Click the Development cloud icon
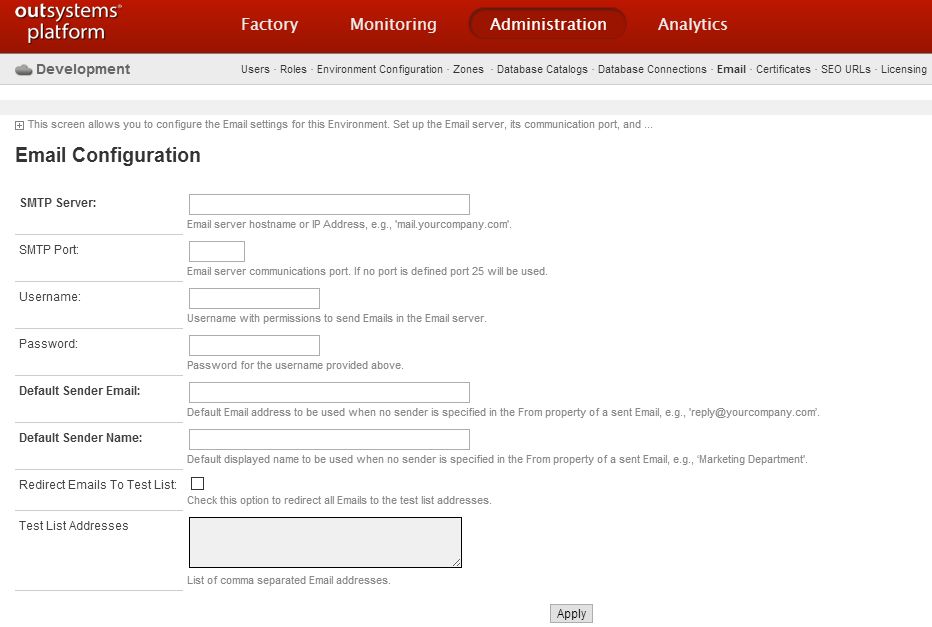932x627 pixels. 24,70
